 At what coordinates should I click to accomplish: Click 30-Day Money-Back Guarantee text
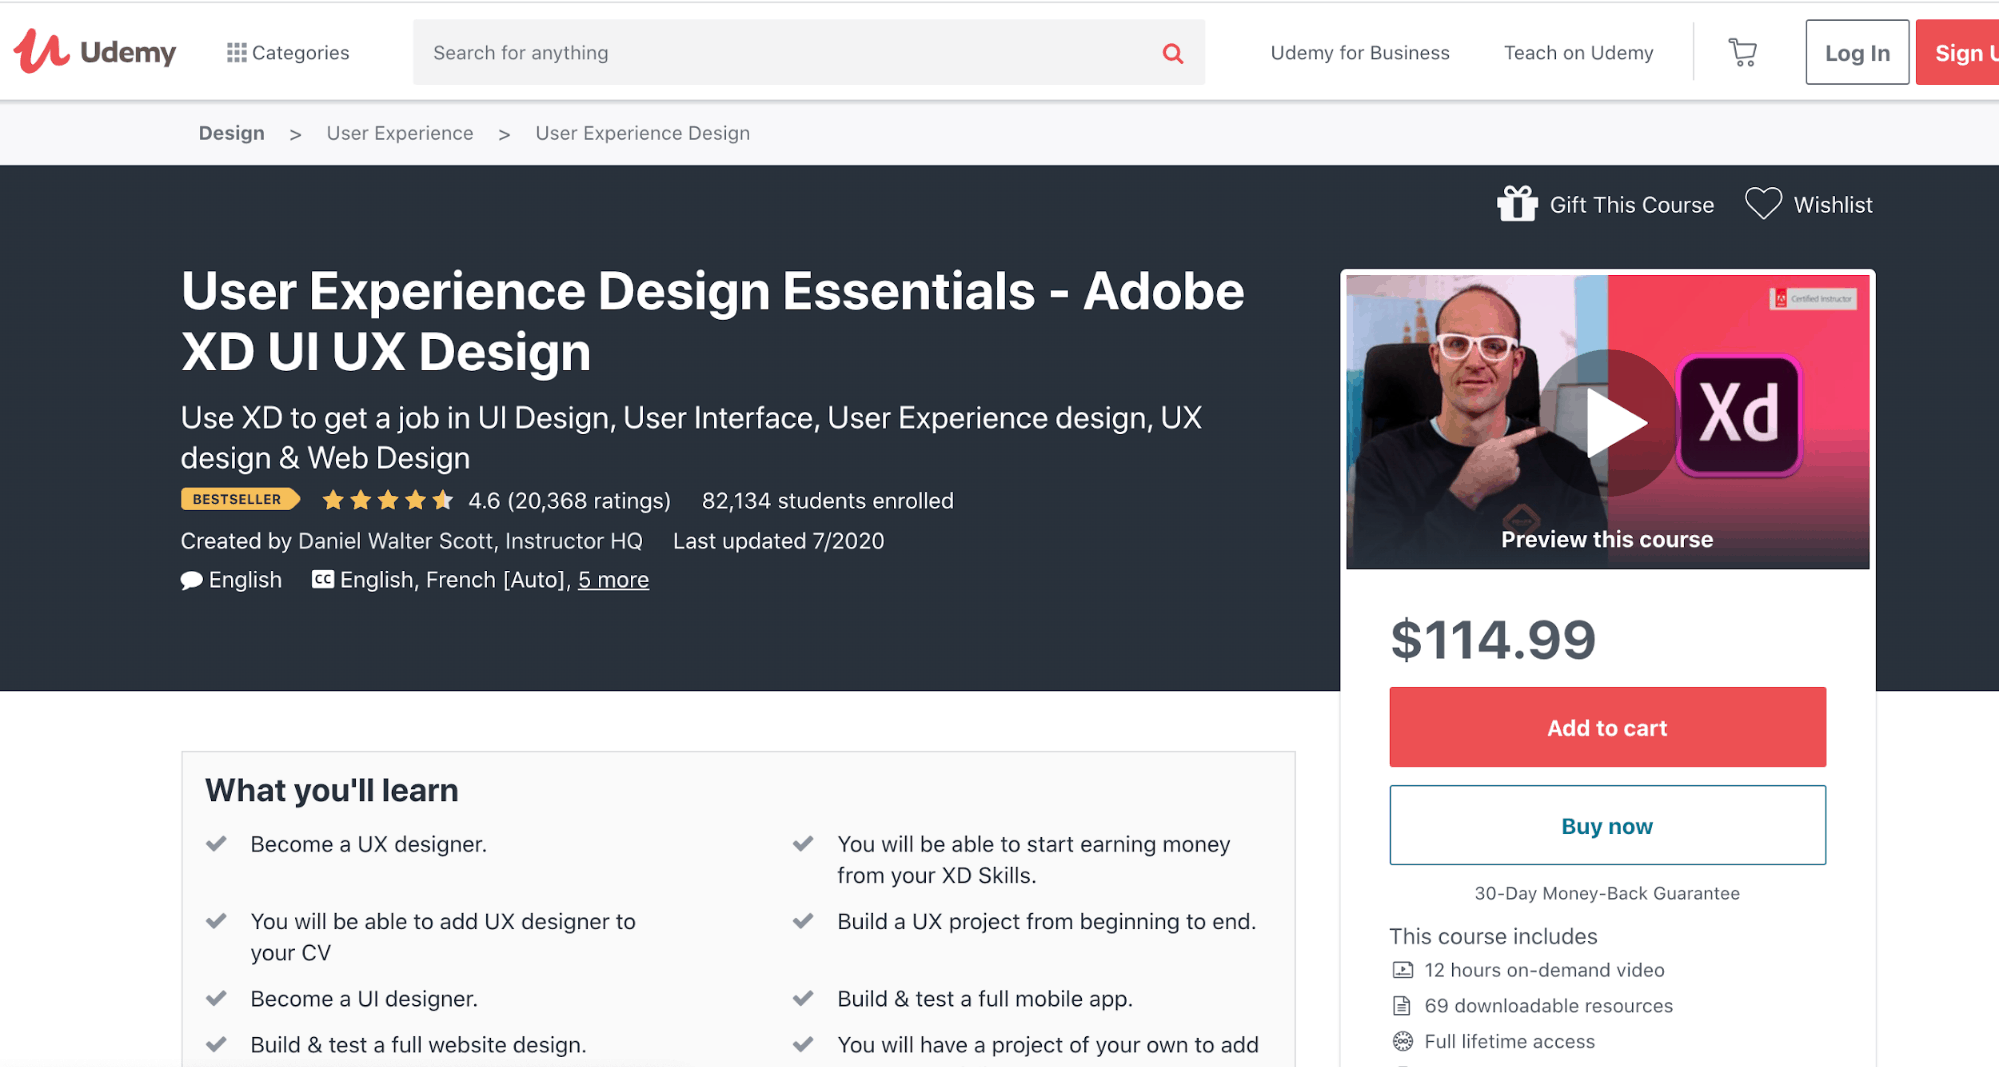coord(1607,894)
